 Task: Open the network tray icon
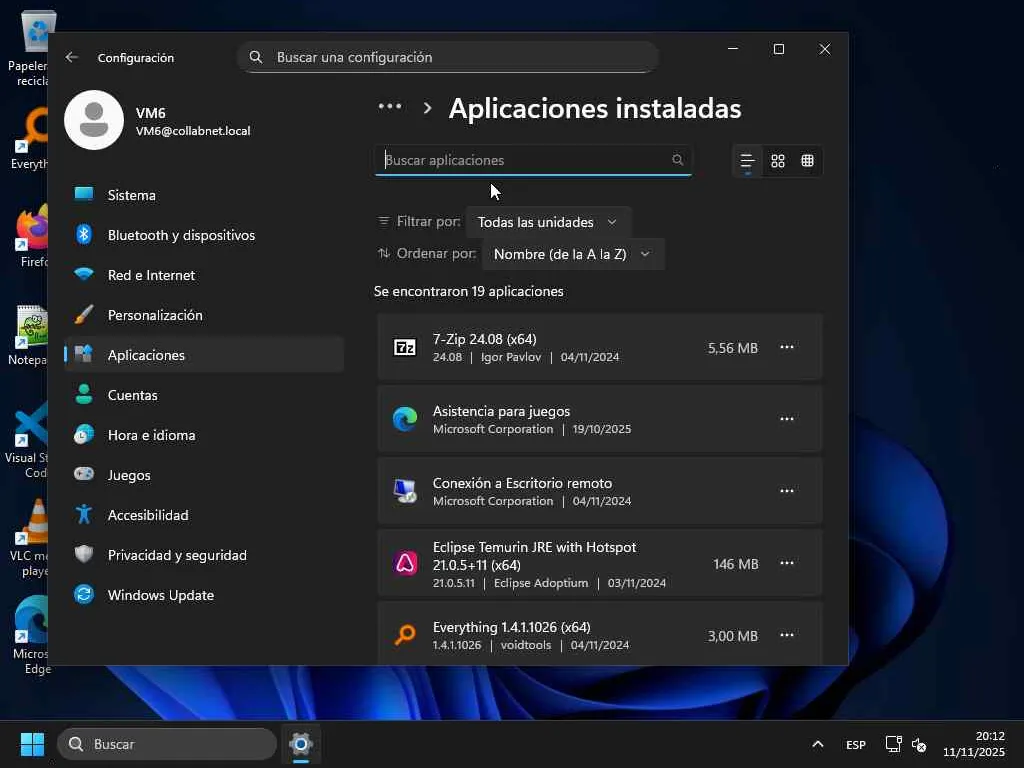(893, 744)
